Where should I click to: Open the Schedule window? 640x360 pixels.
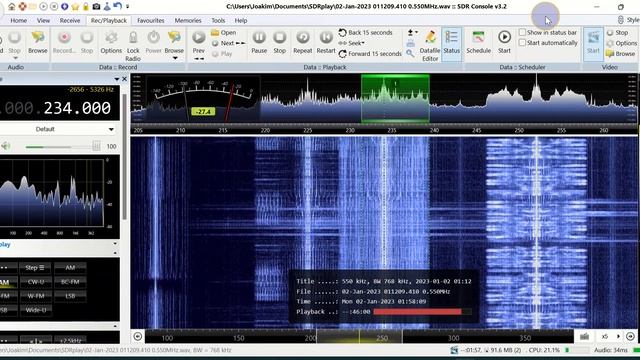[478, 42]
